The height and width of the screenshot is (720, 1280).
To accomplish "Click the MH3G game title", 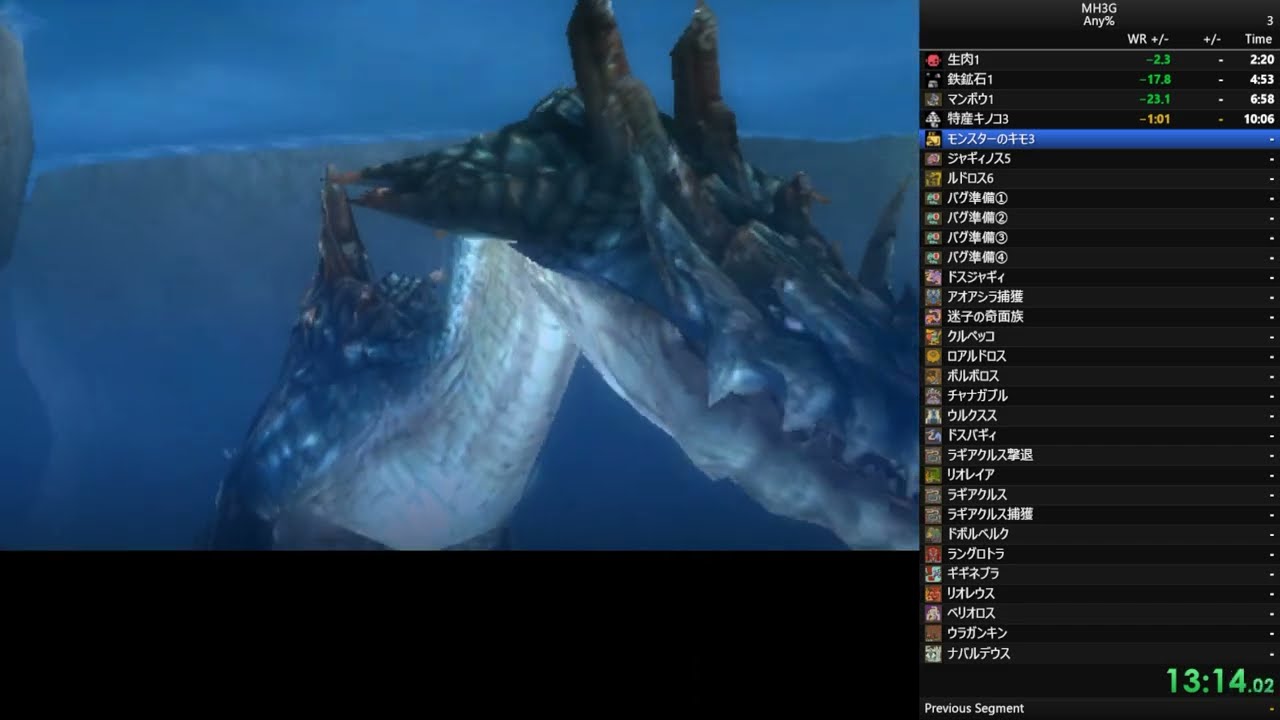I will [x=1099, y=8].
